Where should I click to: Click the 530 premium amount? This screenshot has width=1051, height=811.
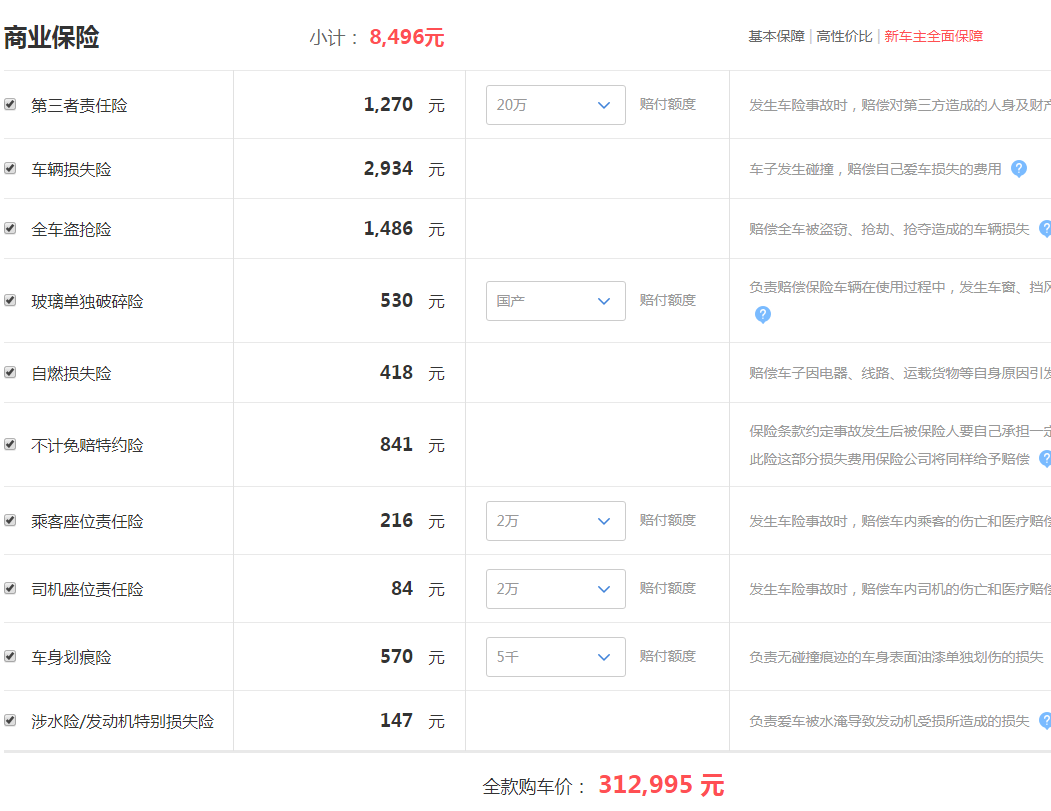(397, 300)
